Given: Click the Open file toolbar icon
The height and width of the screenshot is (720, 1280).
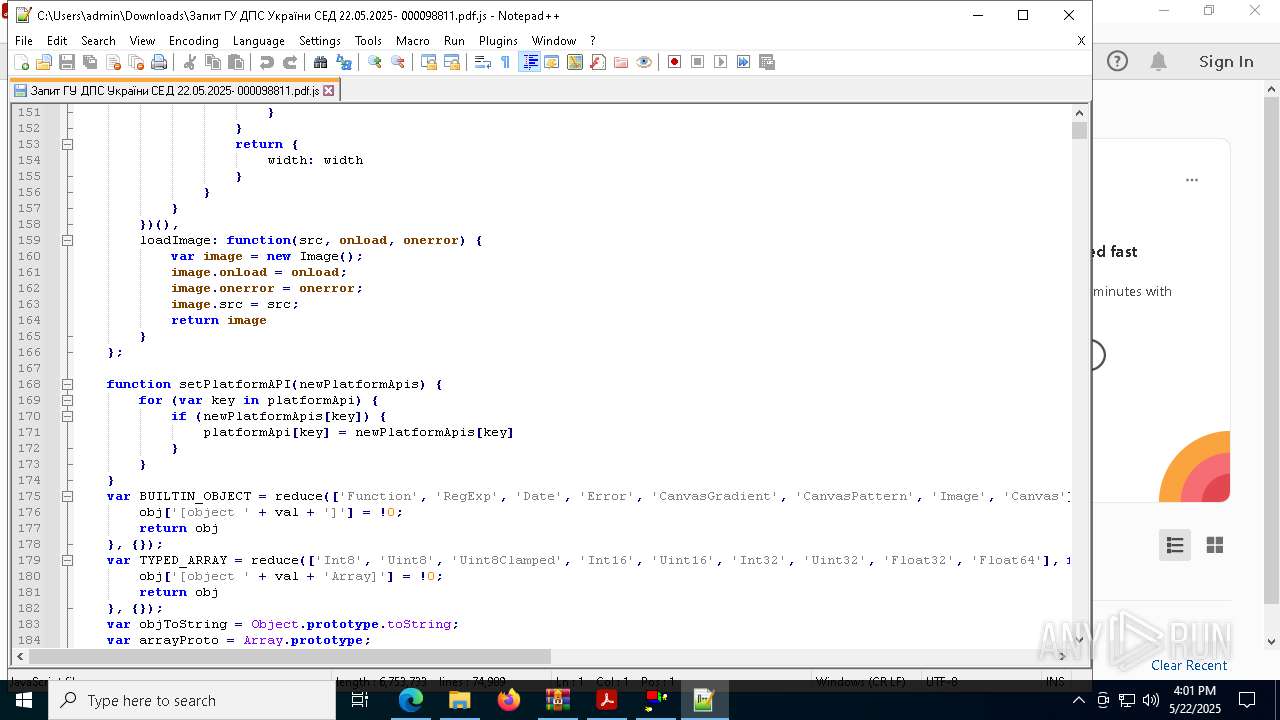Looking at the screenshot, I should point(44,62).
